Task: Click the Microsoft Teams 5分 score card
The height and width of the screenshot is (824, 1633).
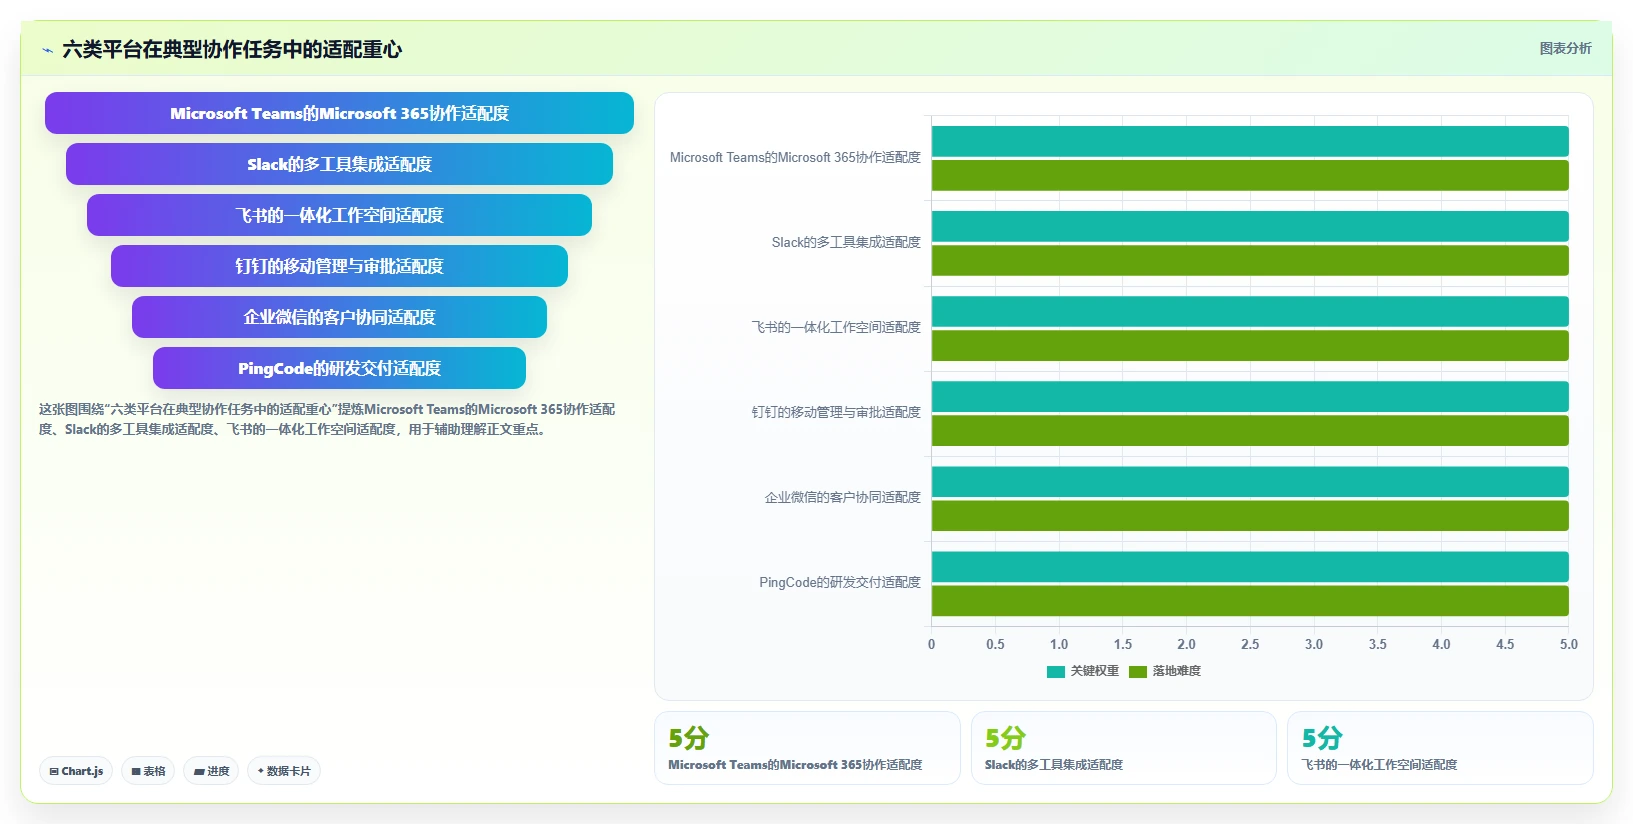Action: point(807,748)
